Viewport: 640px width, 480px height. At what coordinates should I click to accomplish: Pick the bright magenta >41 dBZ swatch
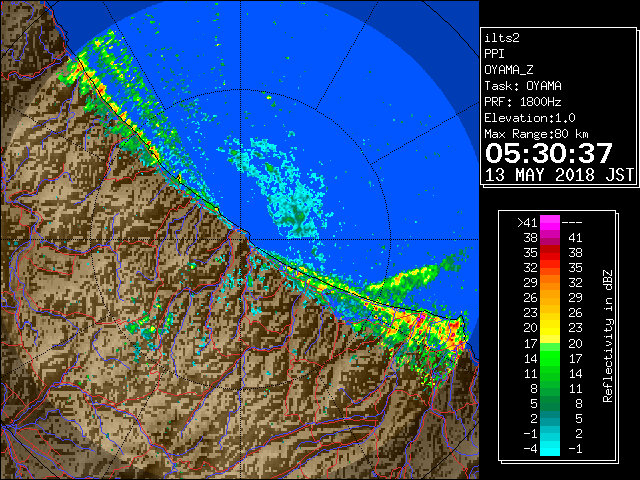click(550, 223)
